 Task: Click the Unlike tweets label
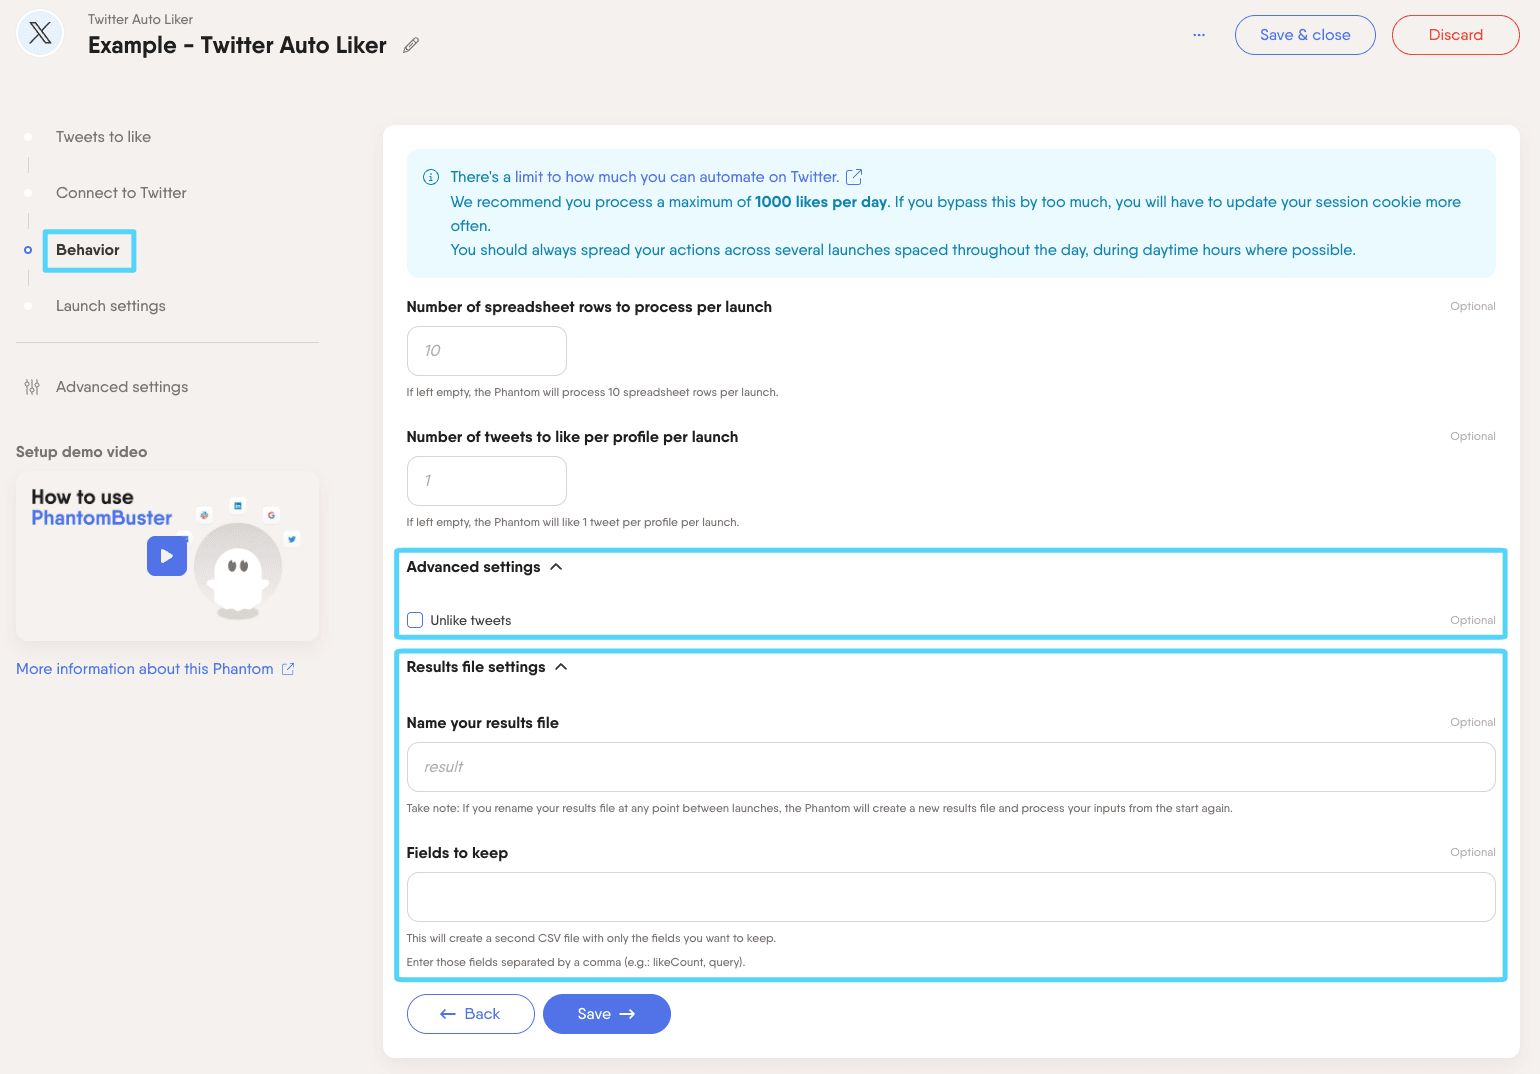click(x=471, y=620)
